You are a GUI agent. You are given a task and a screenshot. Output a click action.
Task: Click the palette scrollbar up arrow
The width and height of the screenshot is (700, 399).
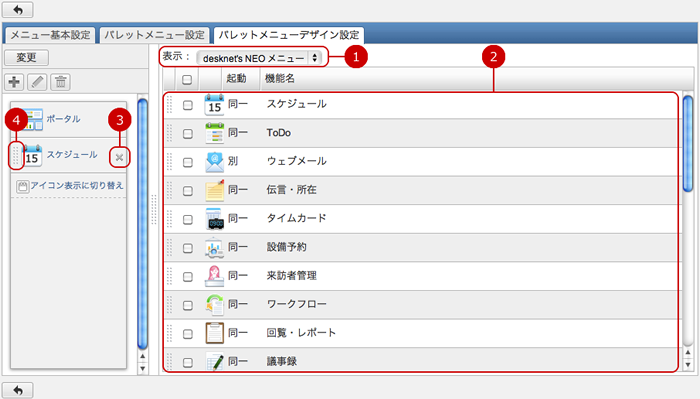pos(142,356)
